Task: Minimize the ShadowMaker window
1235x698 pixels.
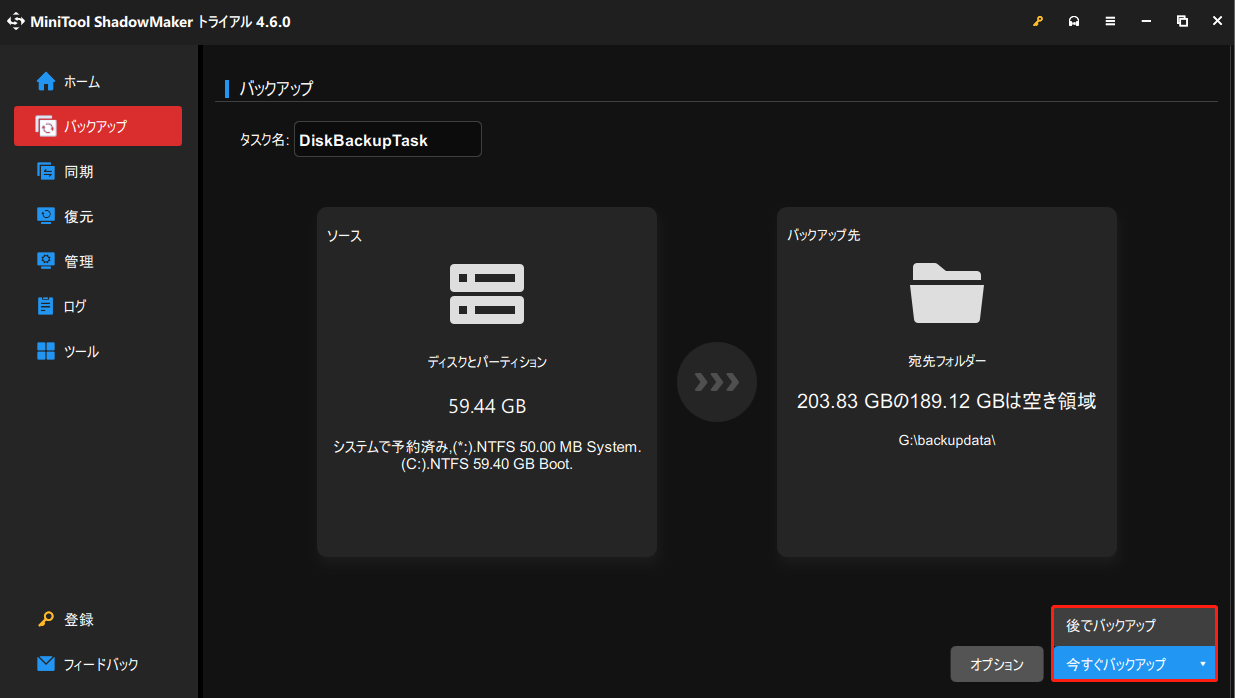Action: point(1146,22)
